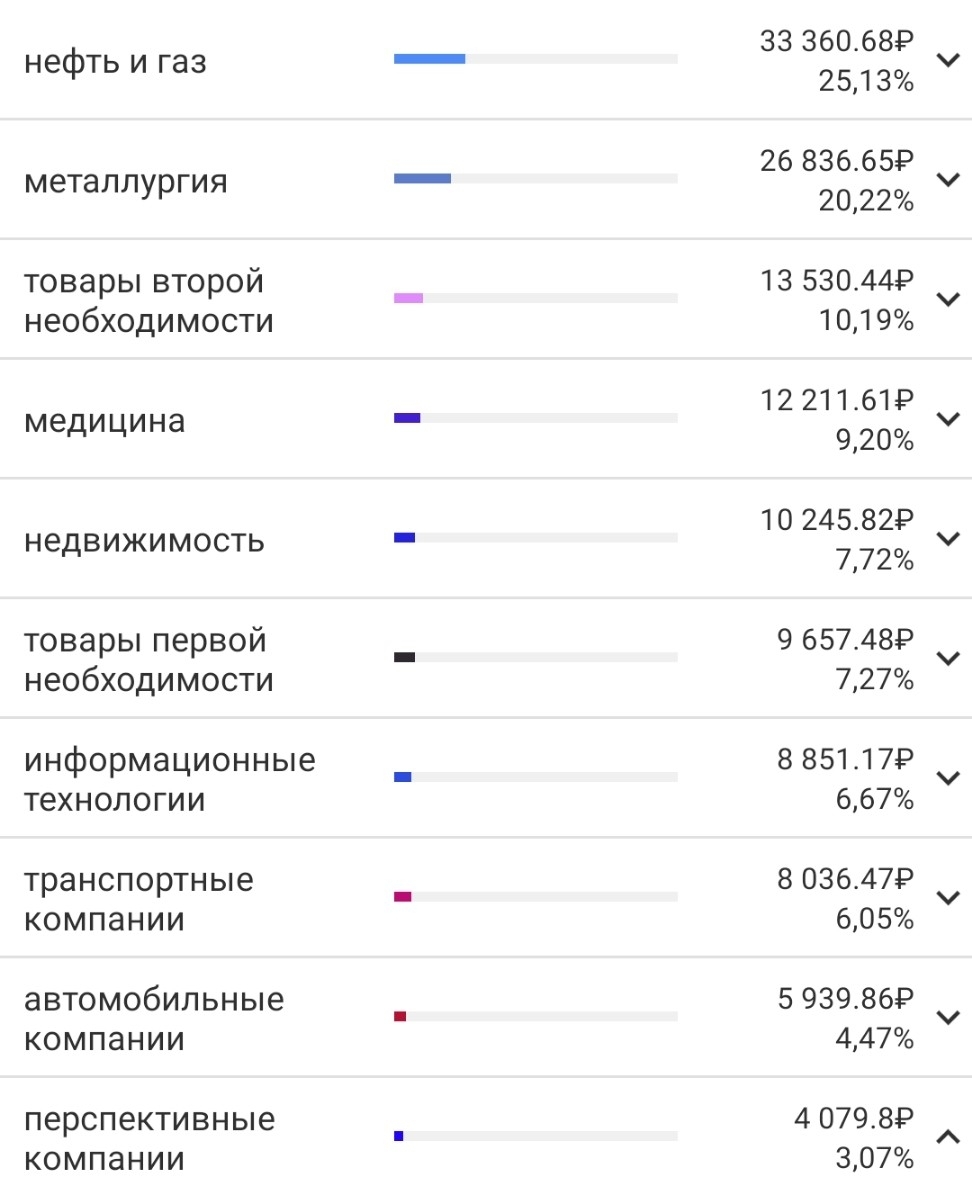Tap the перспективные компании label
This screenshot has height=1188, width=972.
149,1138
